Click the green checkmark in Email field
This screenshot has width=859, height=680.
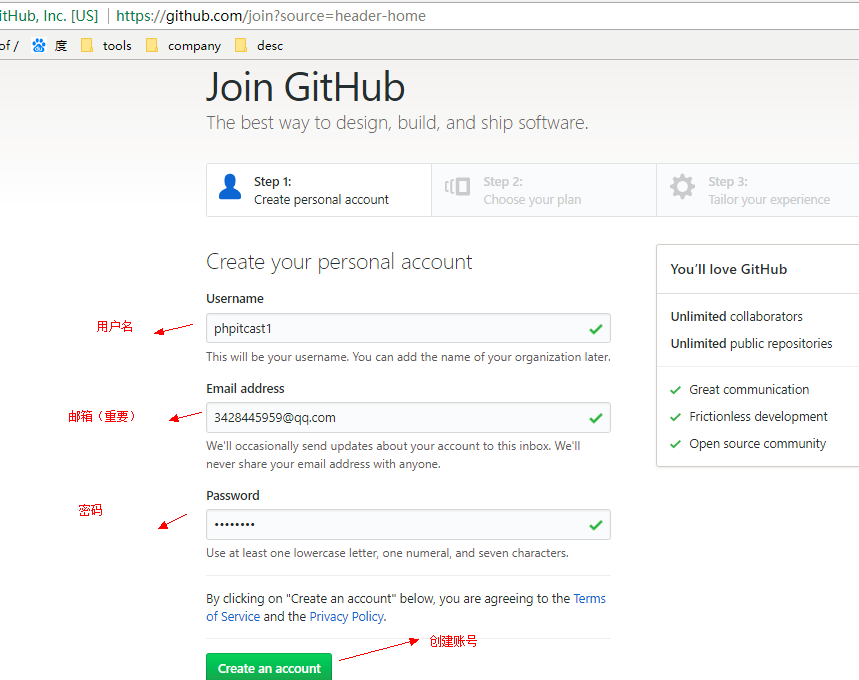(596, 418)
